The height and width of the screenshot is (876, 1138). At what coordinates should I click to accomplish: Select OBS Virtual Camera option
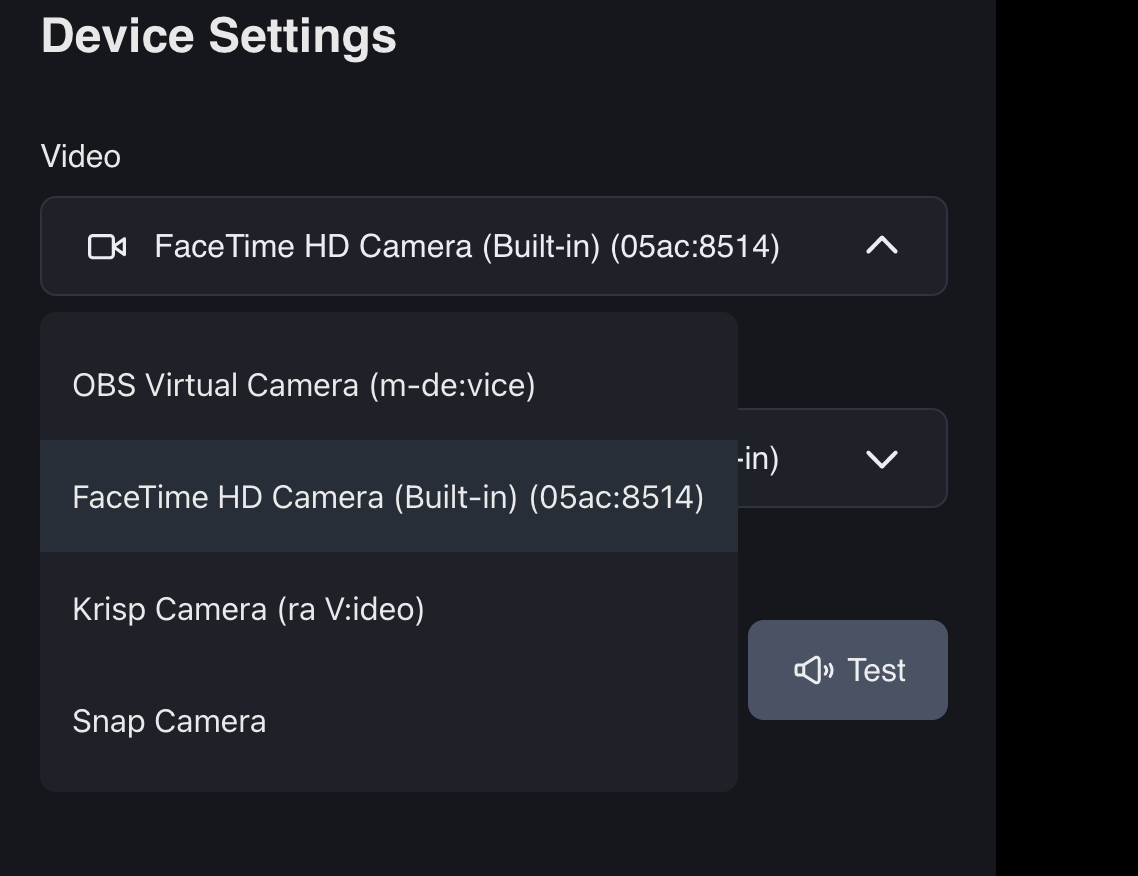tap(304, 385)
